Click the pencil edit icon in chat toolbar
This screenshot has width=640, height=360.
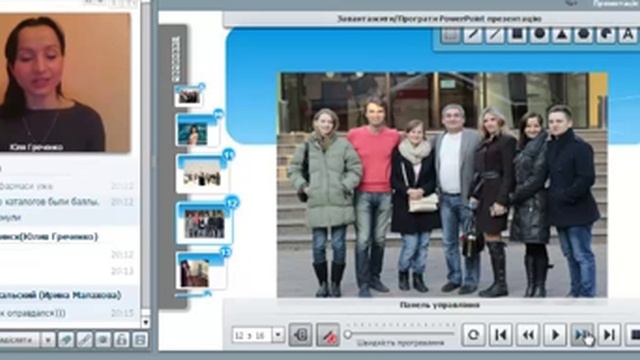[x=84, y=340]
